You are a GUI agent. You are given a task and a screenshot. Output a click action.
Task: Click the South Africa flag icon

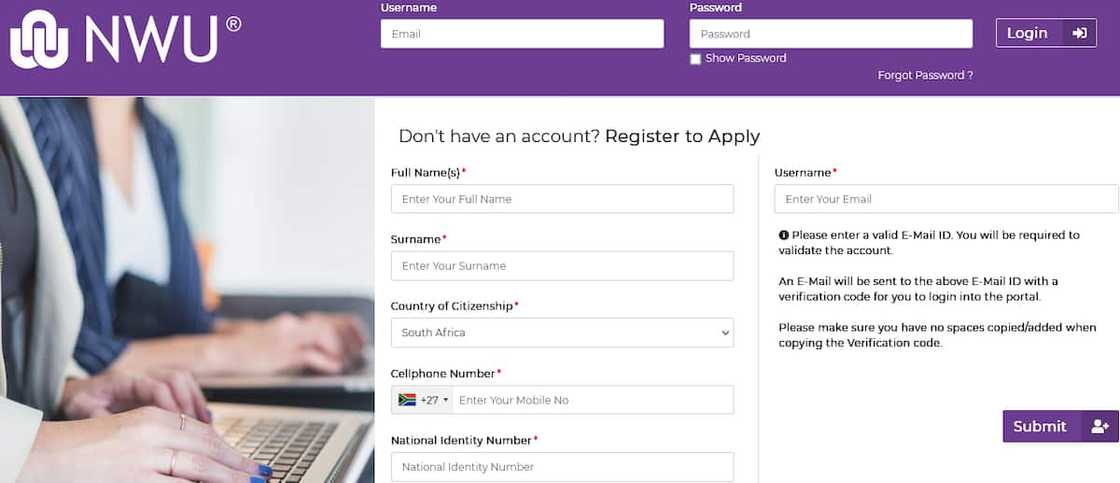(407, 400)
